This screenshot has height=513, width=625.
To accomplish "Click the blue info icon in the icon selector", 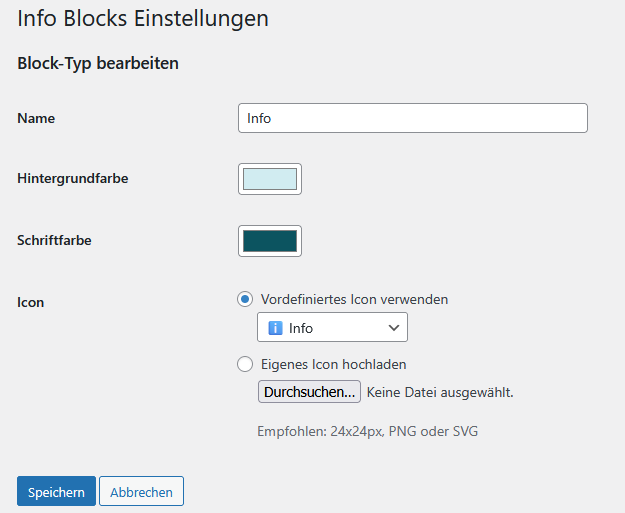I will (276, 328).
